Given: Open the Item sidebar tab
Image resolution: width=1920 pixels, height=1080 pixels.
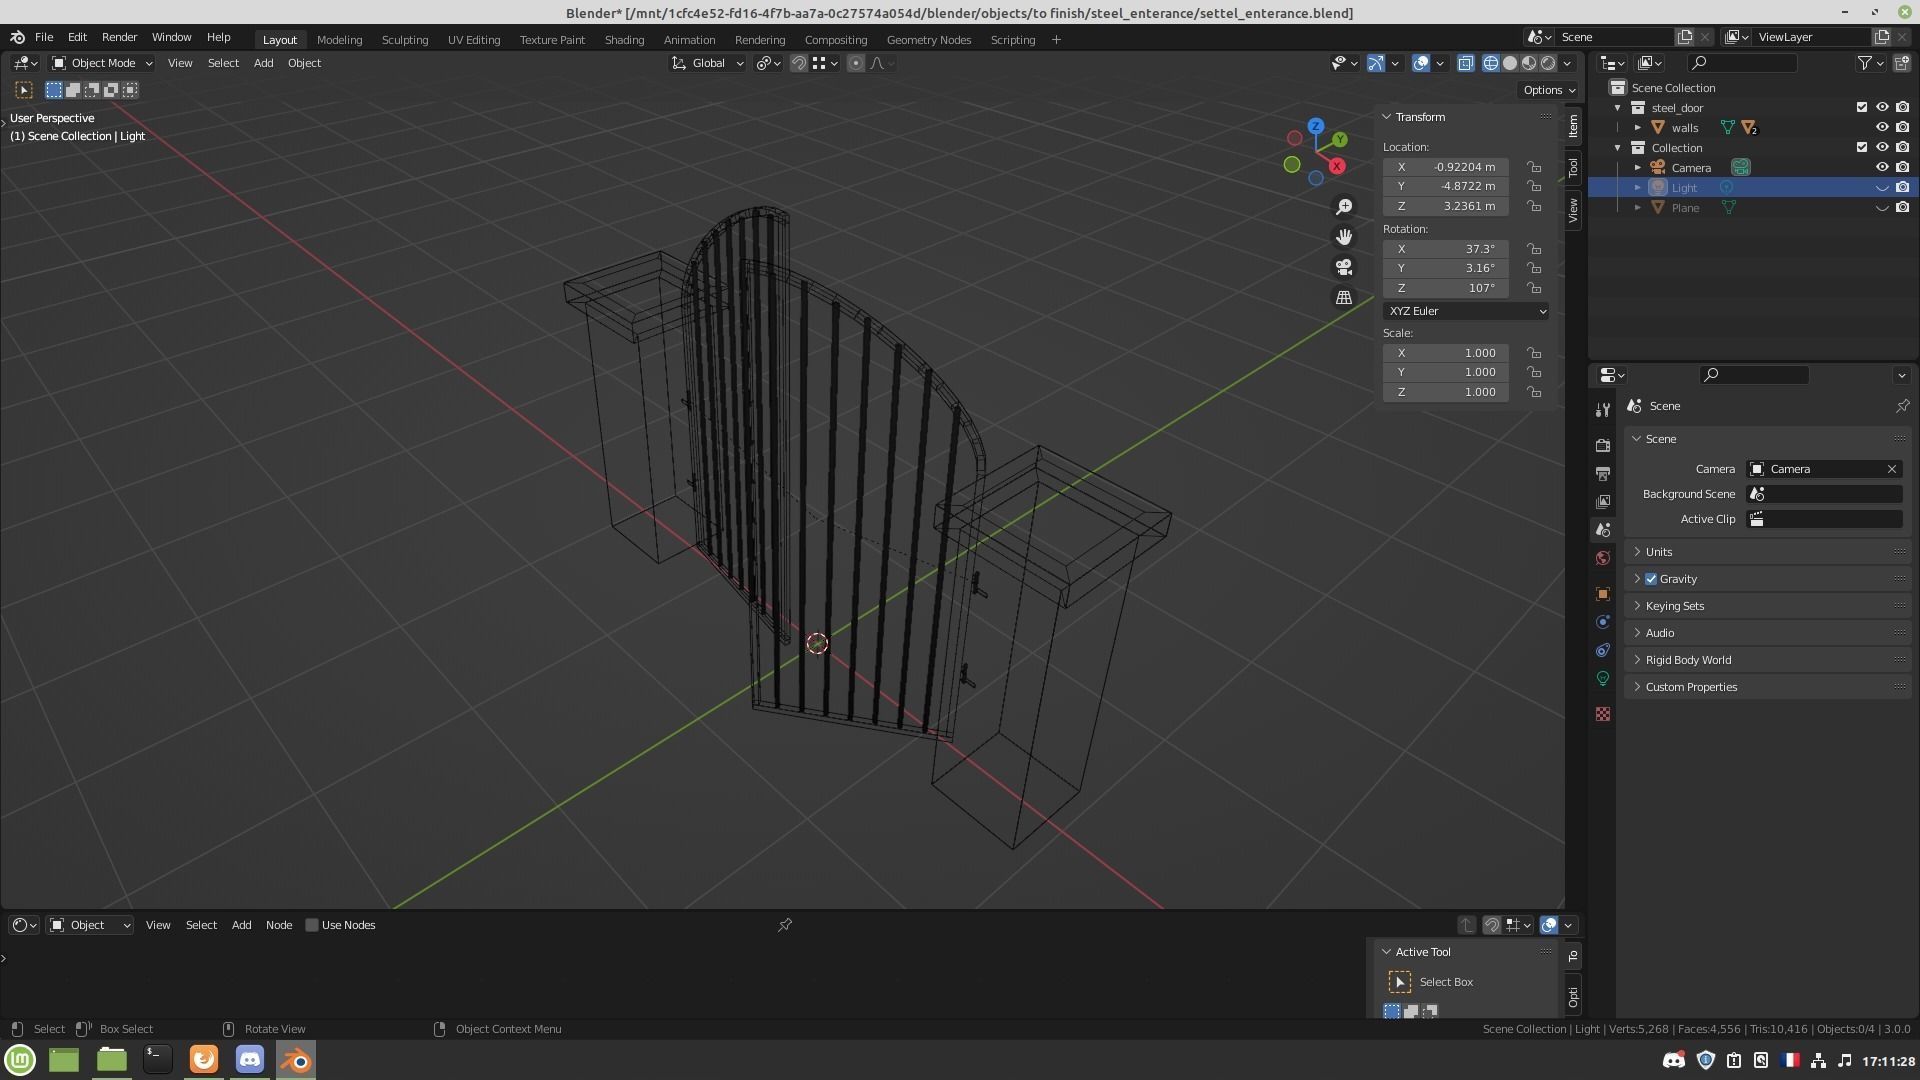Looking at the screenshot, I should coord(1573,126).
